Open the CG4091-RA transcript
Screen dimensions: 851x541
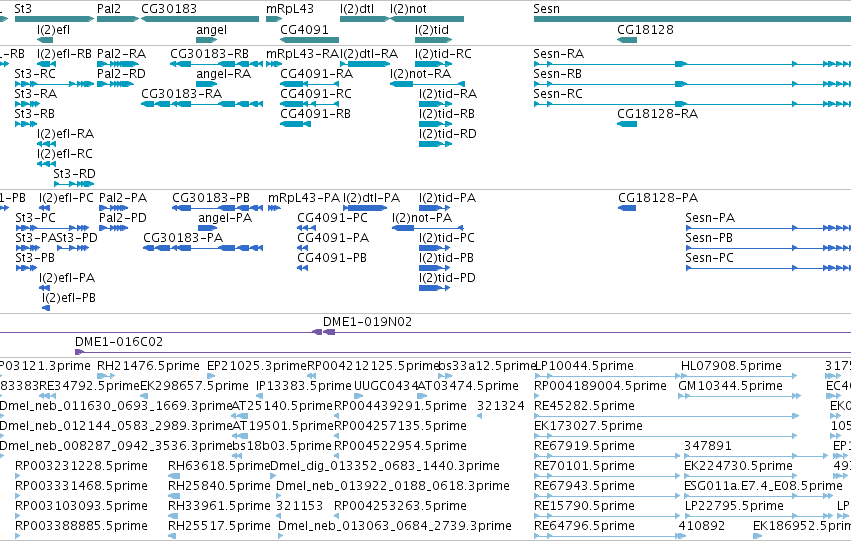click(x=309, y=84)
